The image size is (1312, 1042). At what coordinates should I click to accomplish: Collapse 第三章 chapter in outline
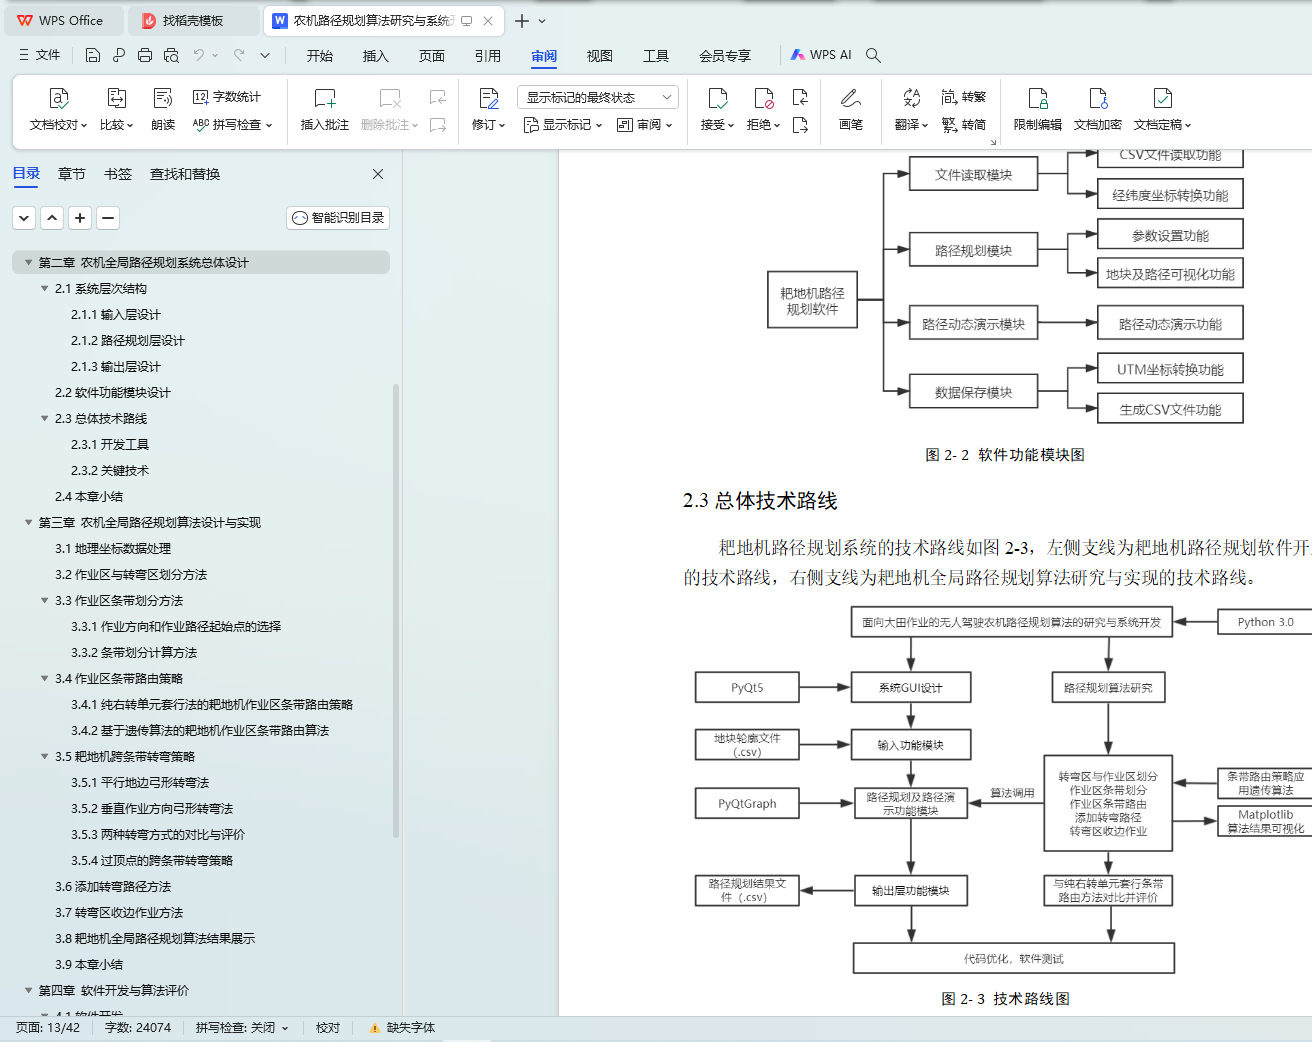coord(28,522)
